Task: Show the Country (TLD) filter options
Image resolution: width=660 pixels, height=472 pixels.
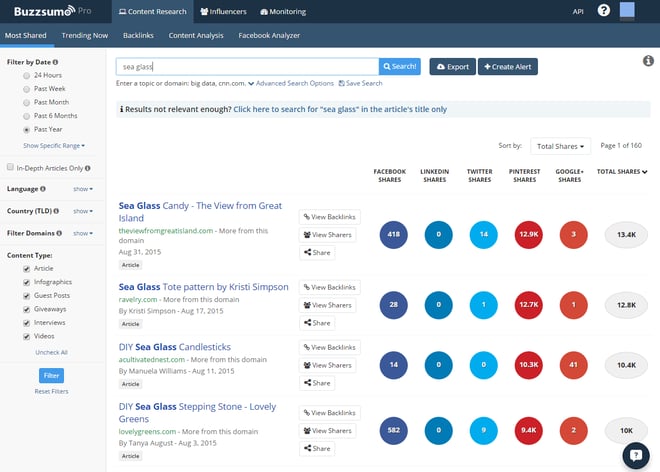Action: (83, 211)
